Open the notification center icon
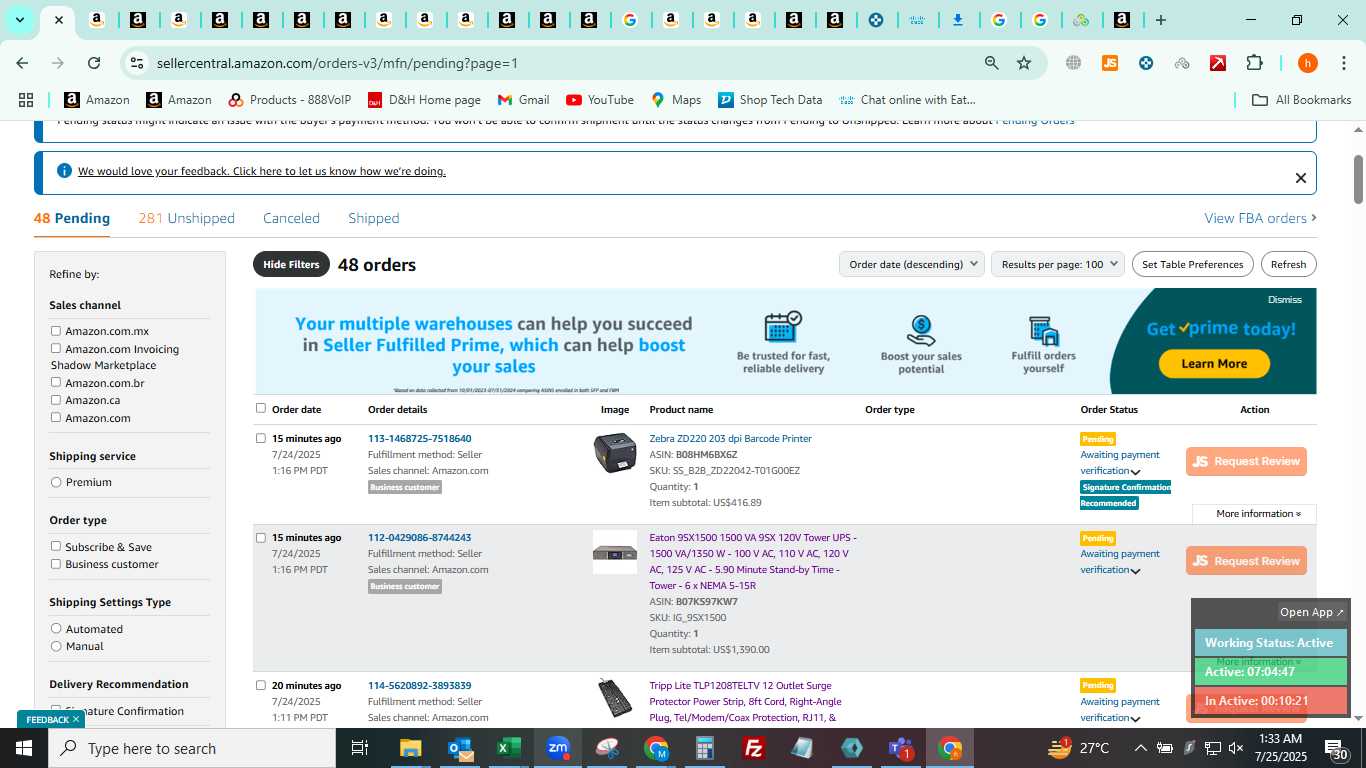1366x768 pixels. (x=1337, y=748)
